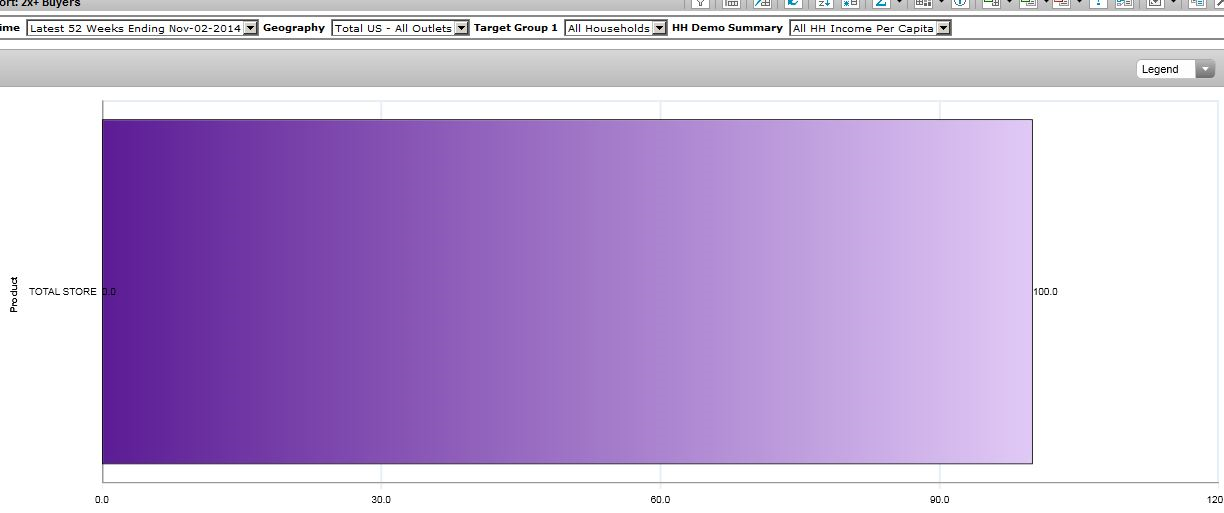The height and width of the screenshot is (513, 1224).
Task: Expand the Legend dropdown
Action: tap(1205, 69)
